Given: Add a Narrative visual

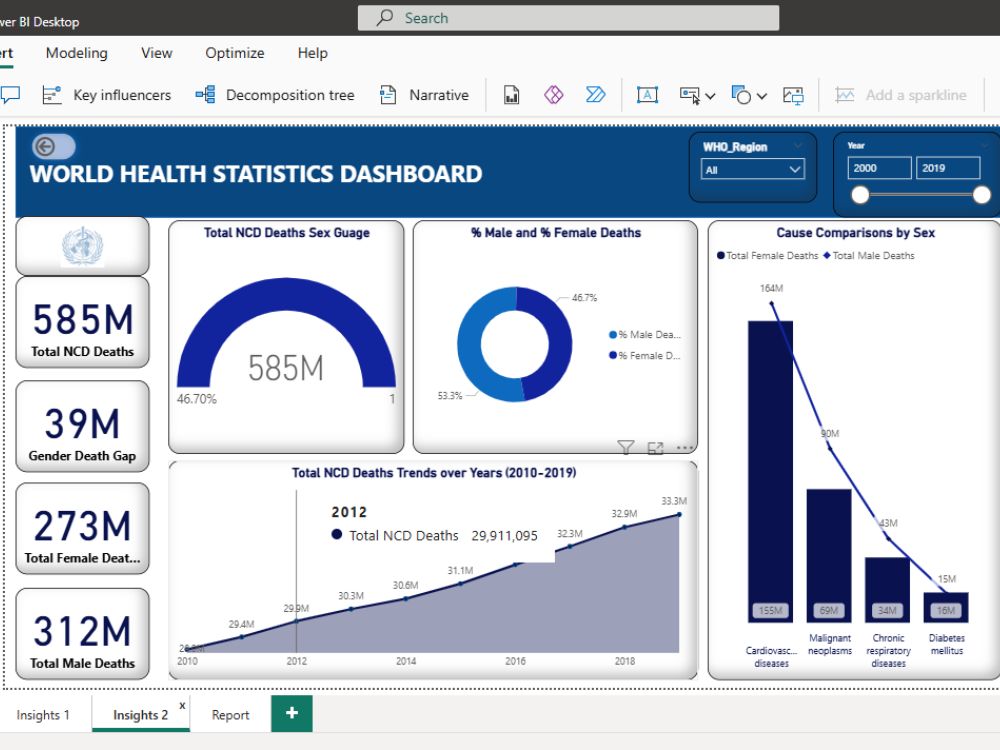Looking at the screenshot, I should point(424,95).
